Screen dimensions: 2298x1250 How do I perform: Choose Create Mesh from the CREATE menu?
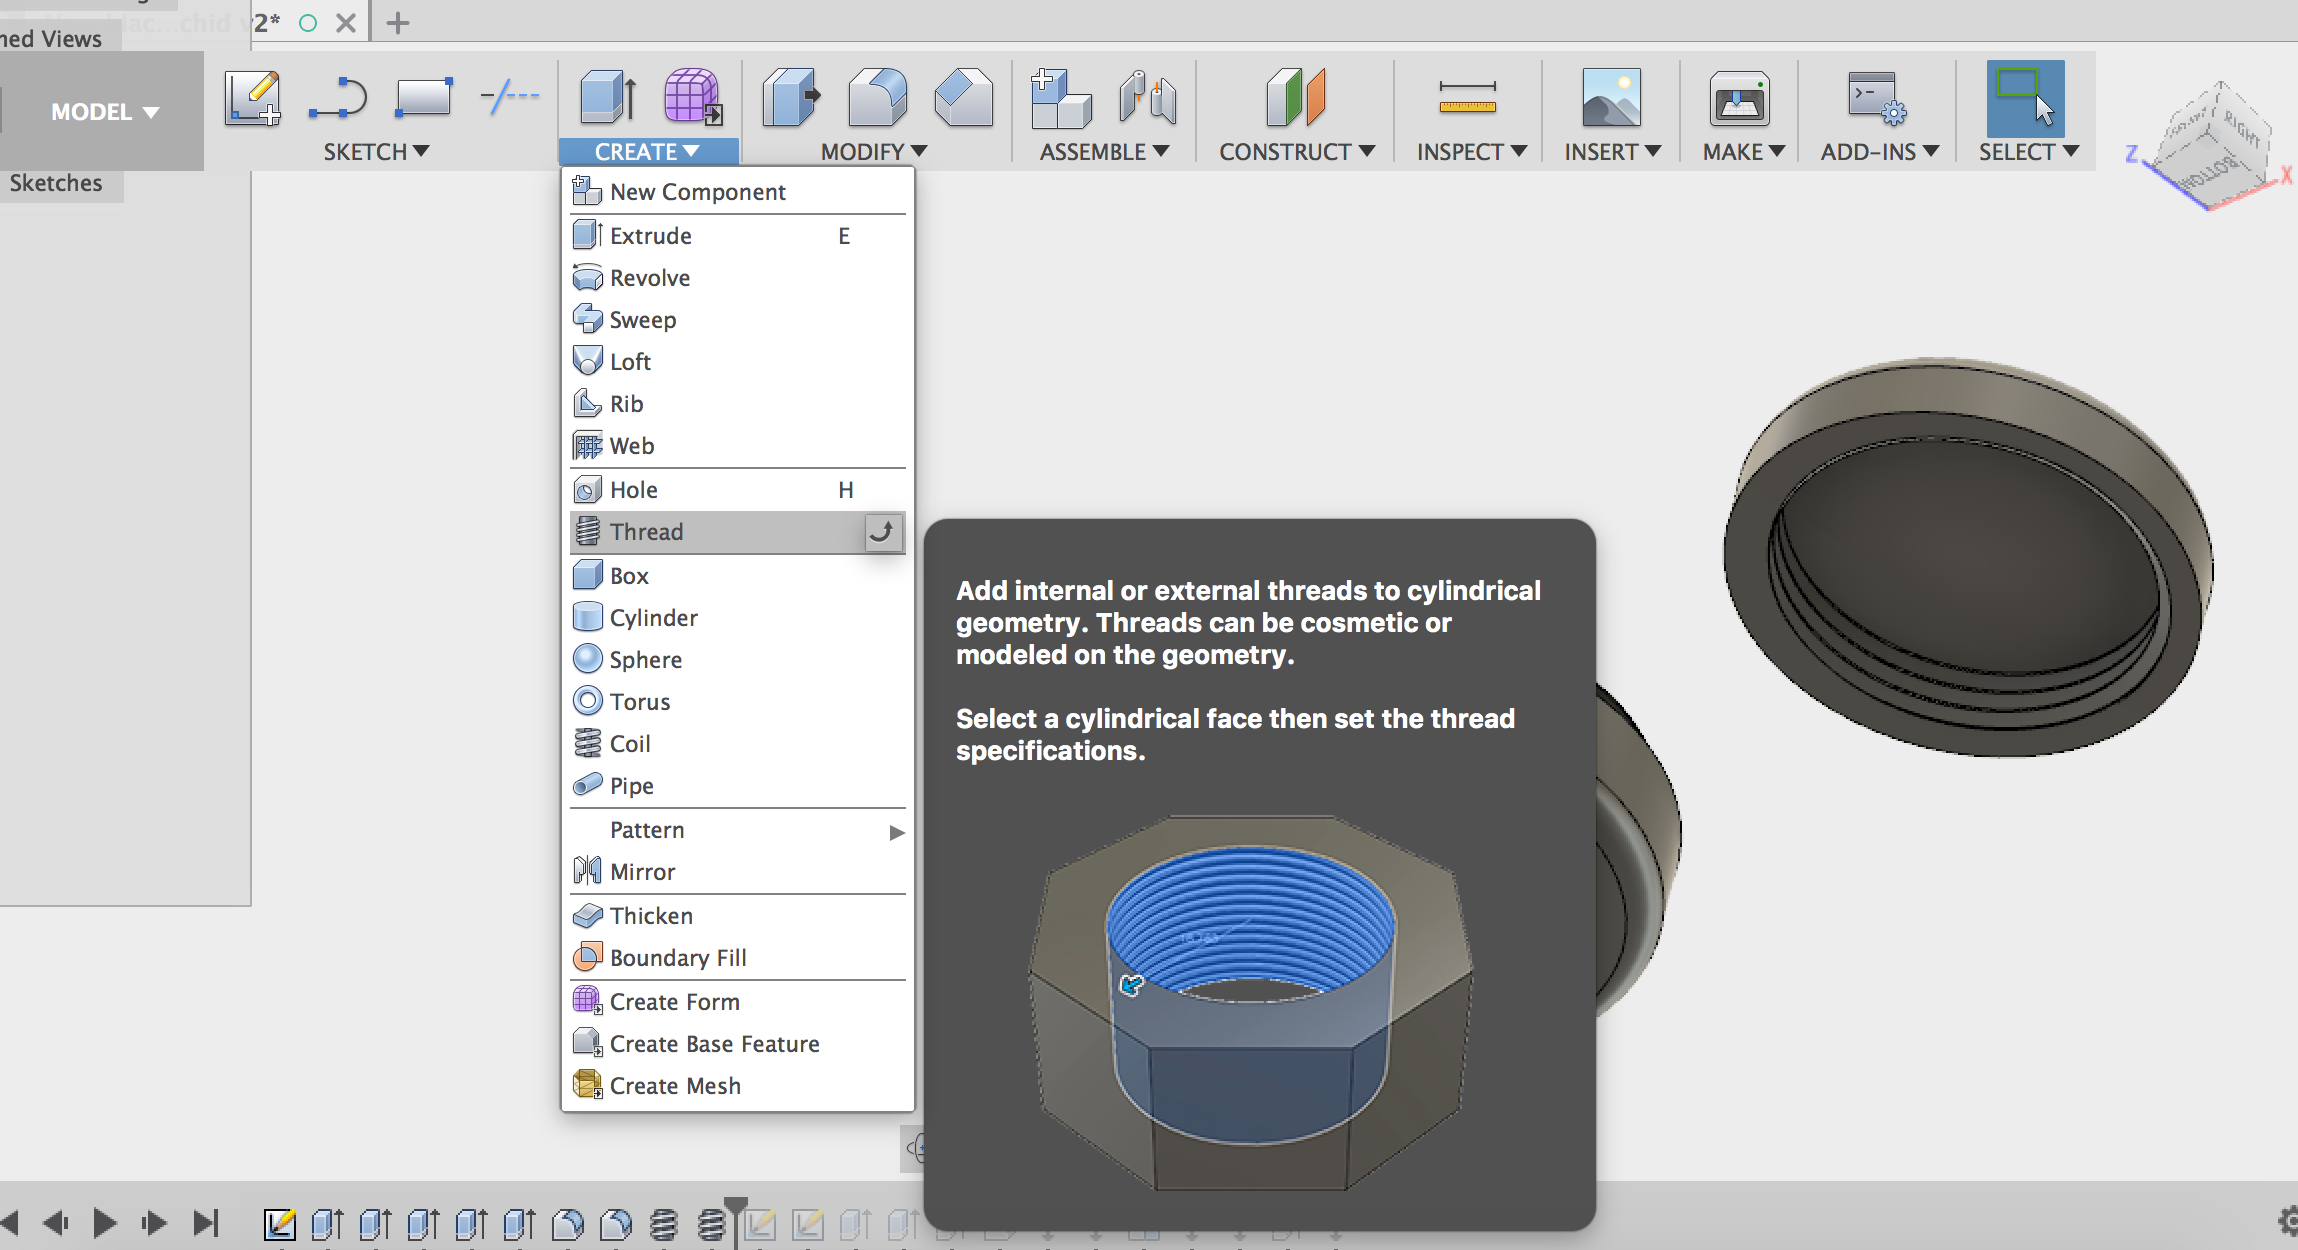pos(738,1086)
